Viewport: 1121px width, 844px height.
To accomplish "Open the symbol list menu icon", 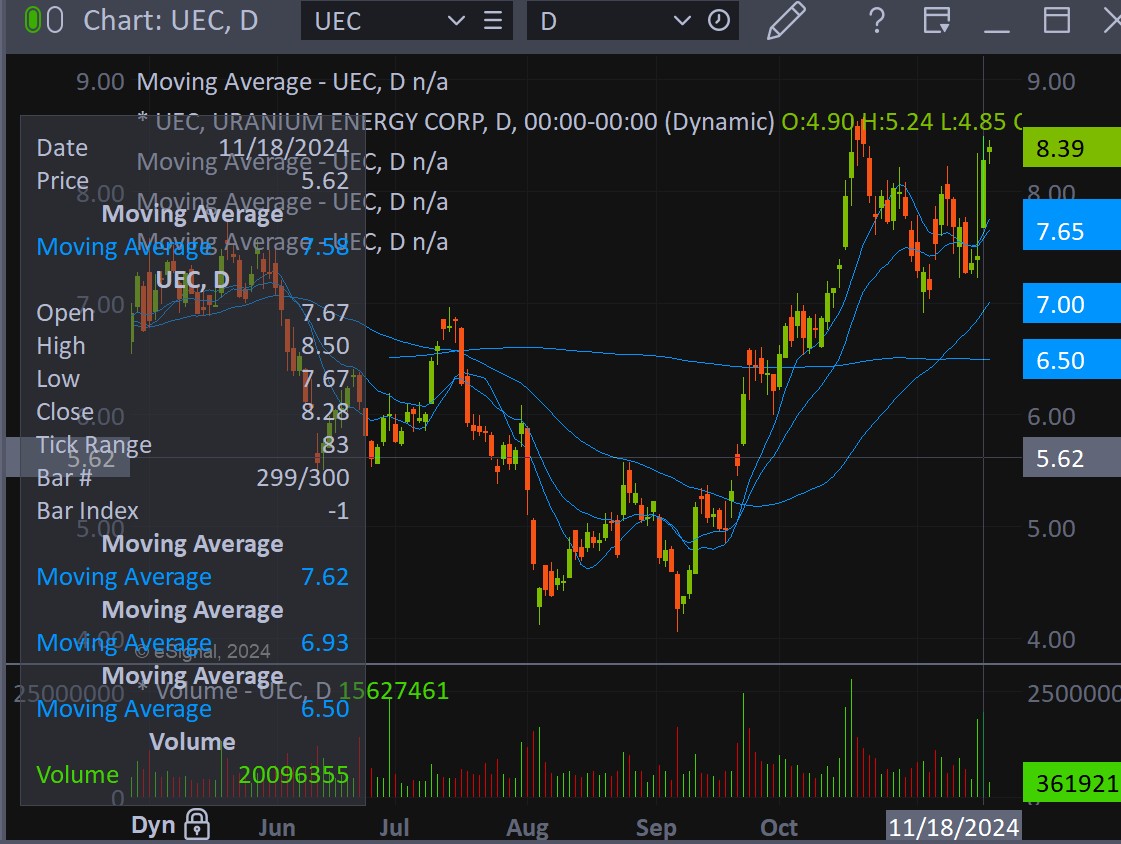I will click(x=493, y=21).
